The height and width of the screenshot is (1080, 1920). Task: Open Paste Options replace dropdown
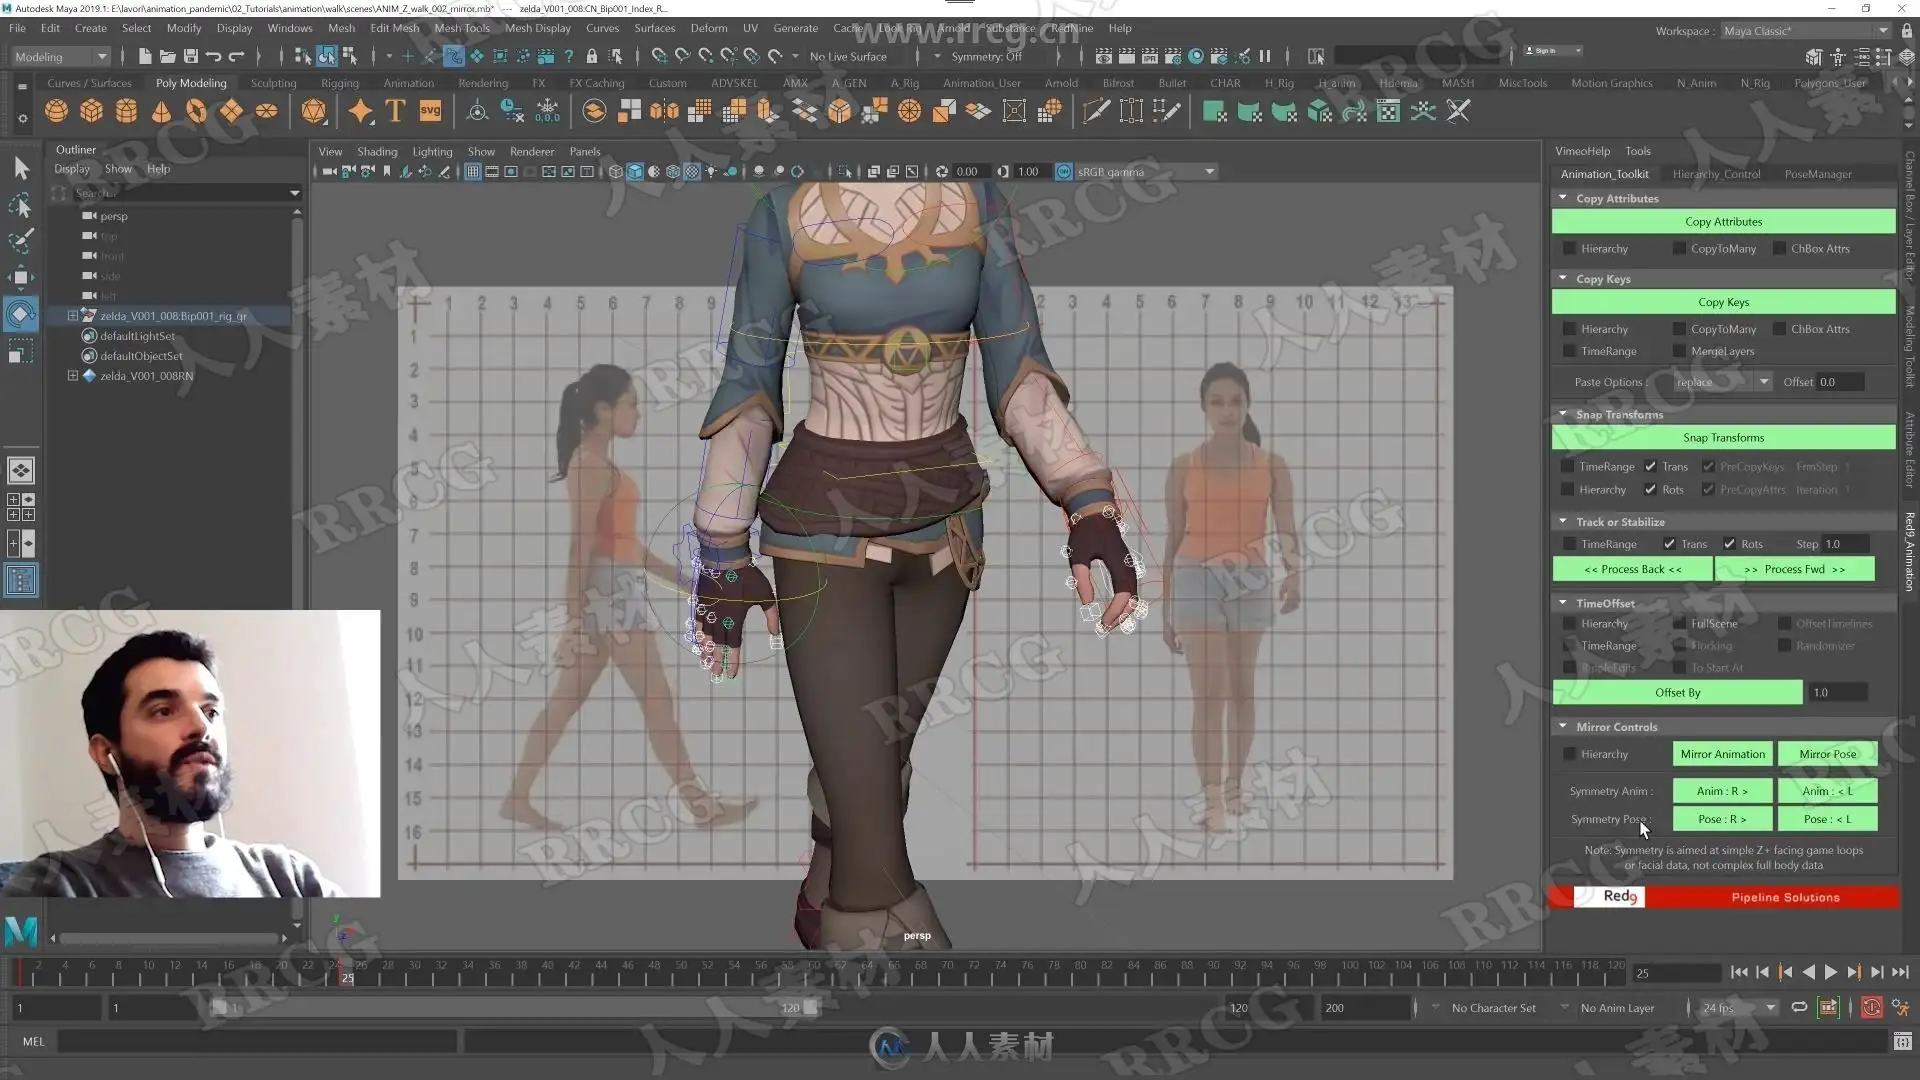pos(1722,382)
